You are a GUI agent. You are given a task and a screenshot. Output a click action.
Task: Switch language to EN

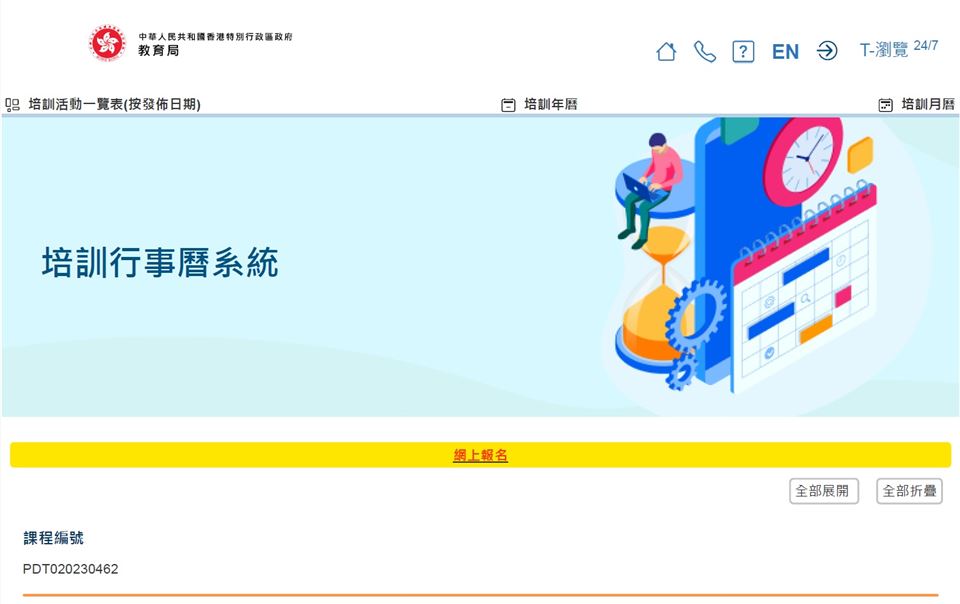(786, 52)
